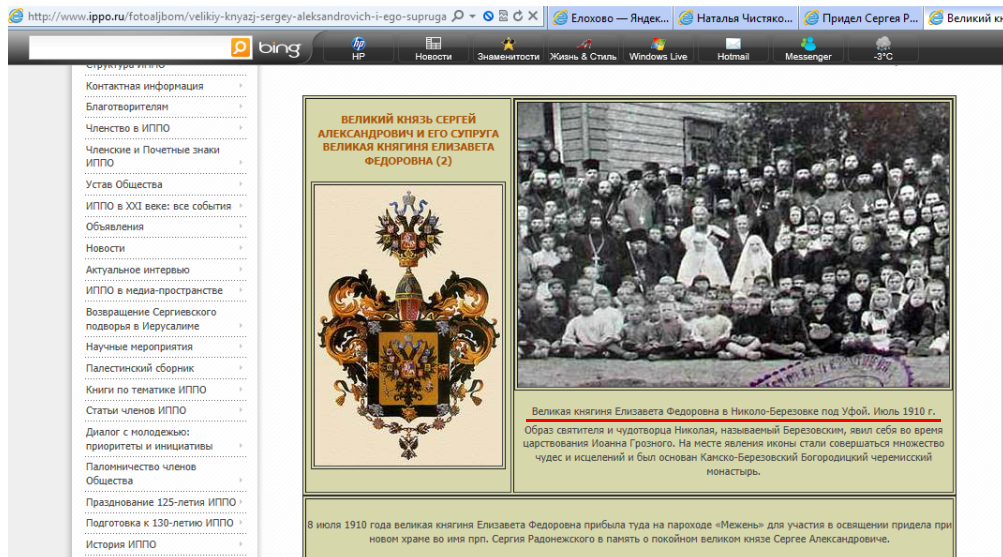Click caption Великая княгиня Елизавета Федоровна в Николо-Березовке
Viewport: 1003px width, 557px height.
pyautogui.click(x=733, y=411)
